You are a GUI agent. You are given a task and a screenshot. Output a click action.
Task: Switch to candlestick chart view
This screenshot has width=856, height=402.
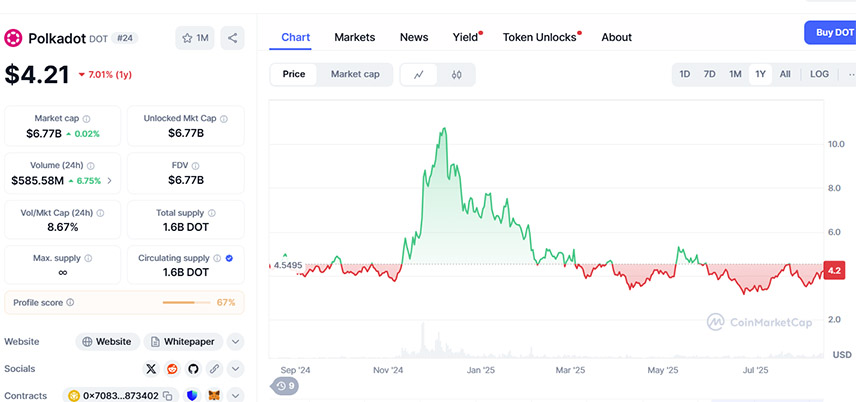click(x=456, y=75)
